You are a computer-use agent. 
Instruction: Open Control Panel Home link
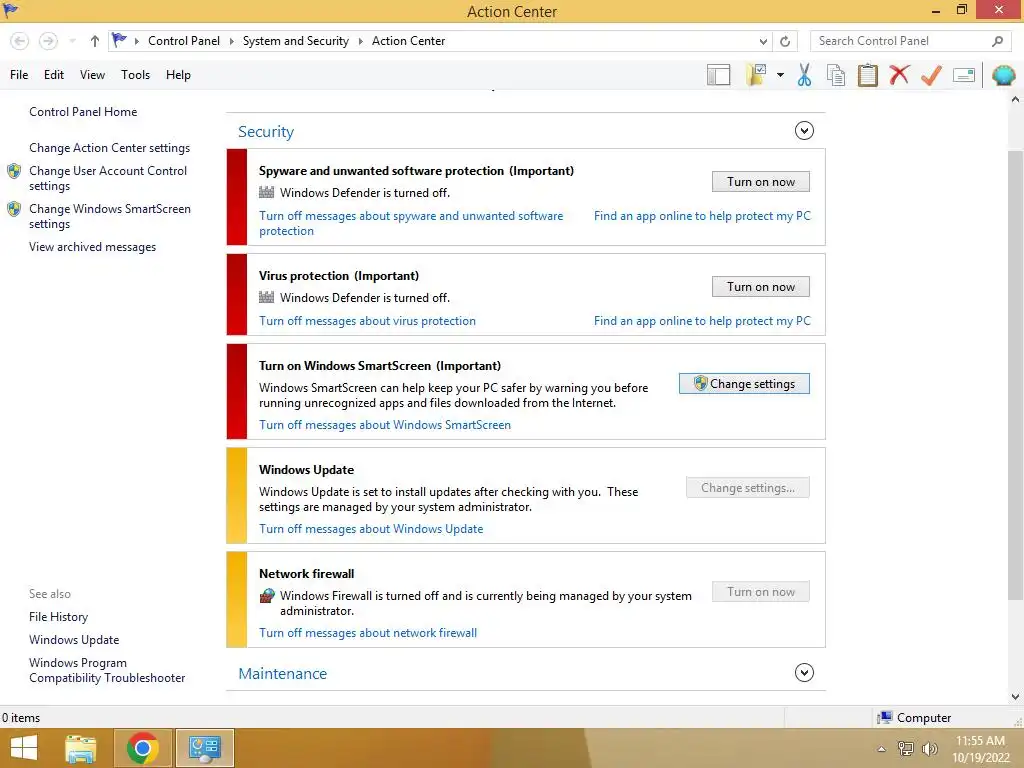83,112
